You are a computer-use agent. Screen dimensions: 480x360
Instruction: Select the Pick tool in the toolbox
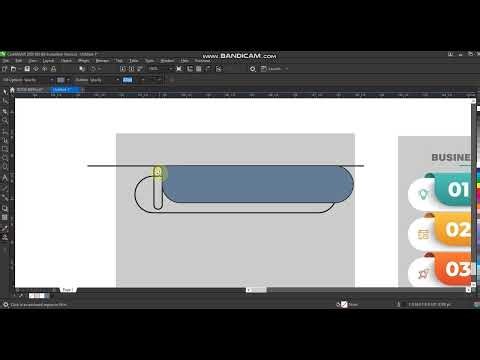pos(5,91)
